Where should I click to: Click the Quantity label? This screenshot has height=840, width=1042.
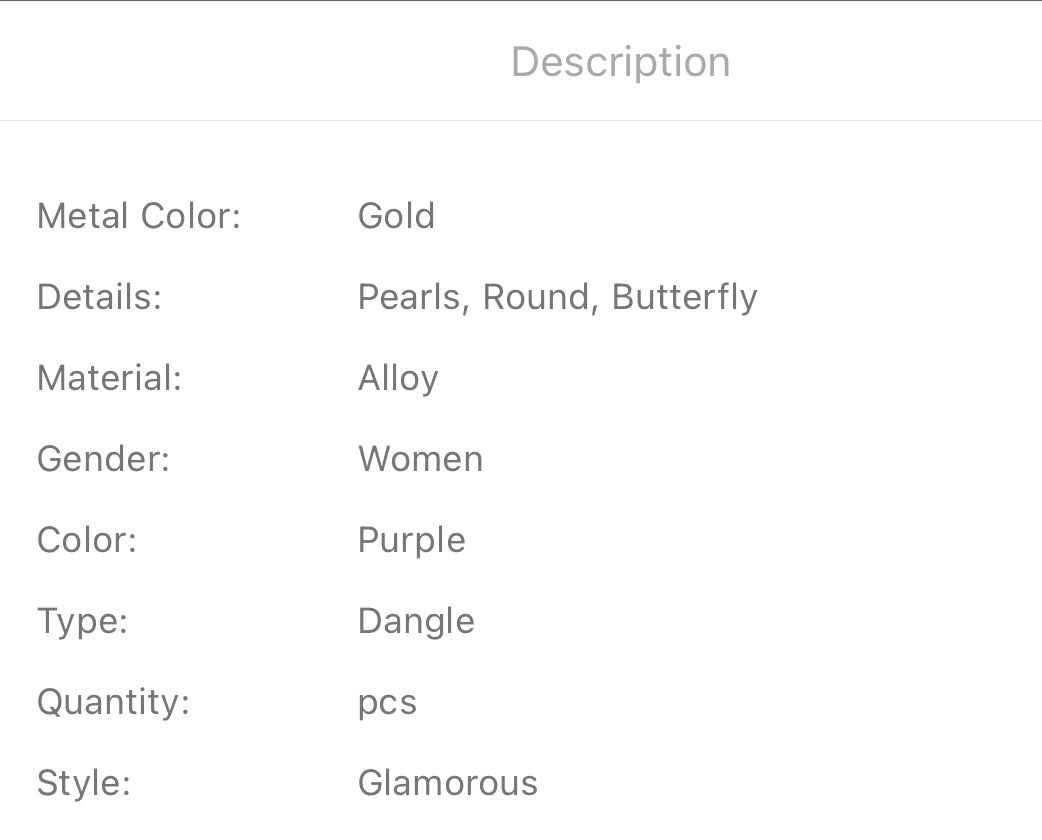pos(113,703)
